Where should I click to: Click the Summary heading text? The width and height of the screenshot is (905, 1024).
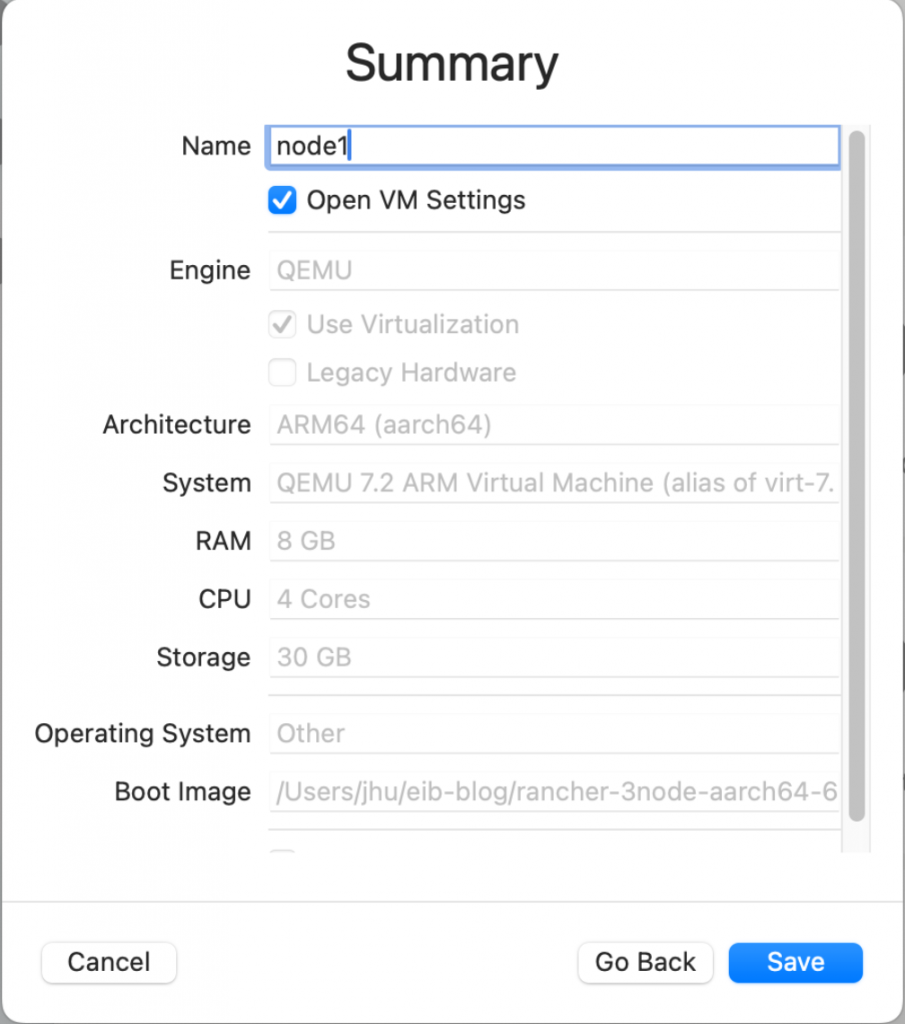(x=452, y=64)
